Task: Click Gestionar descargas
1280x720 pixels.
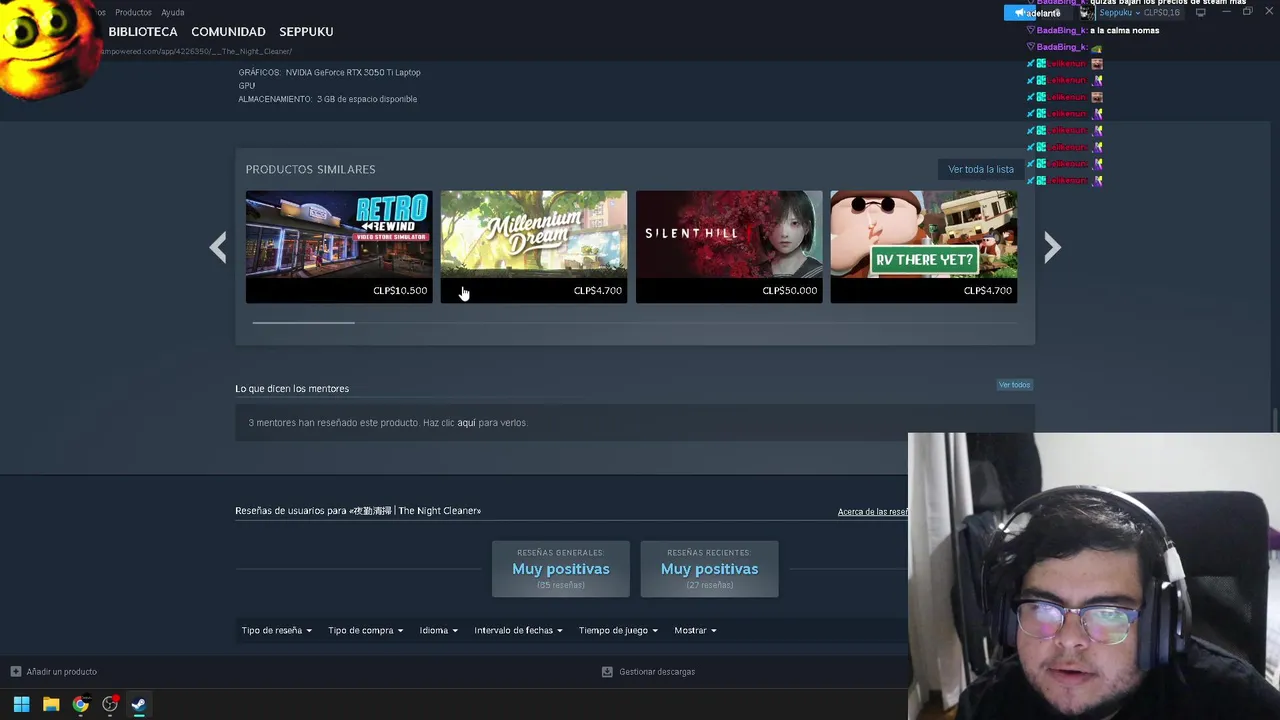Action: pyautogui.click(x=657, y=672)
